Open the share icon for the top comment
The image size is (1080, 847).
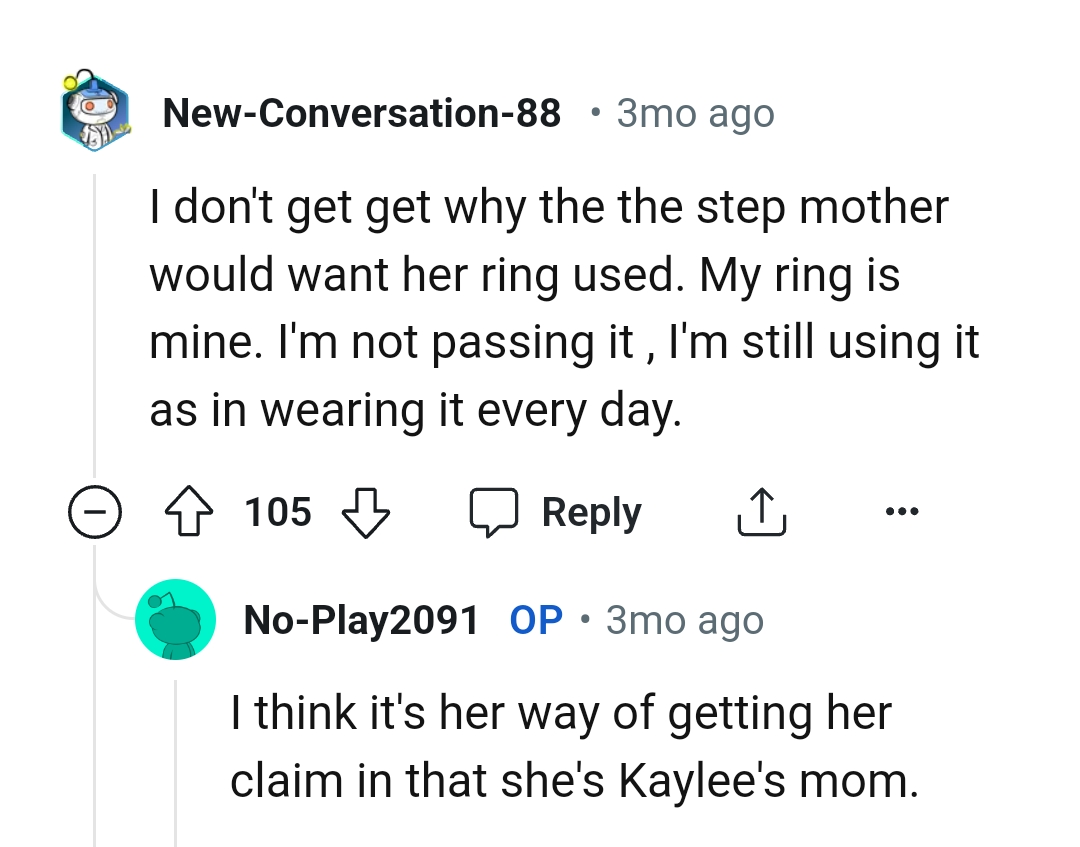pyautogui.click(x=762, y=511)
